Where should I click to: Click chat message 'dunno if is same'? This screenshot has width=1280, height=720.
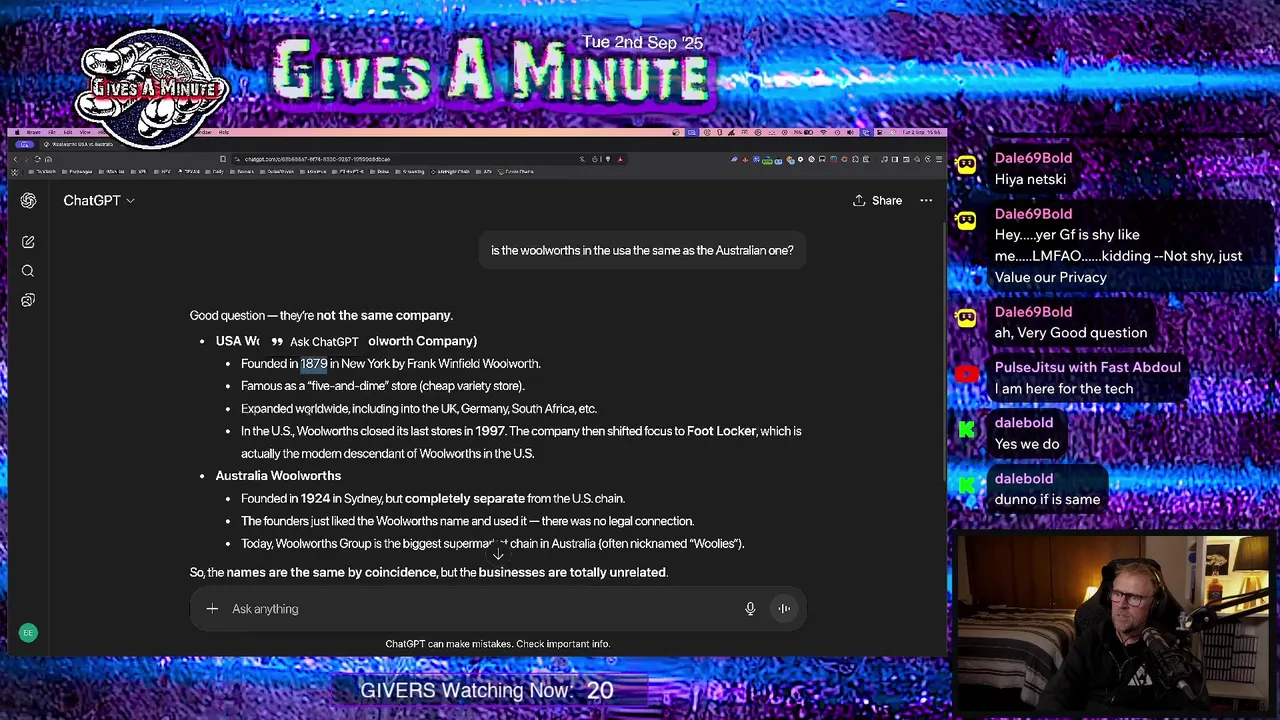1047,500
